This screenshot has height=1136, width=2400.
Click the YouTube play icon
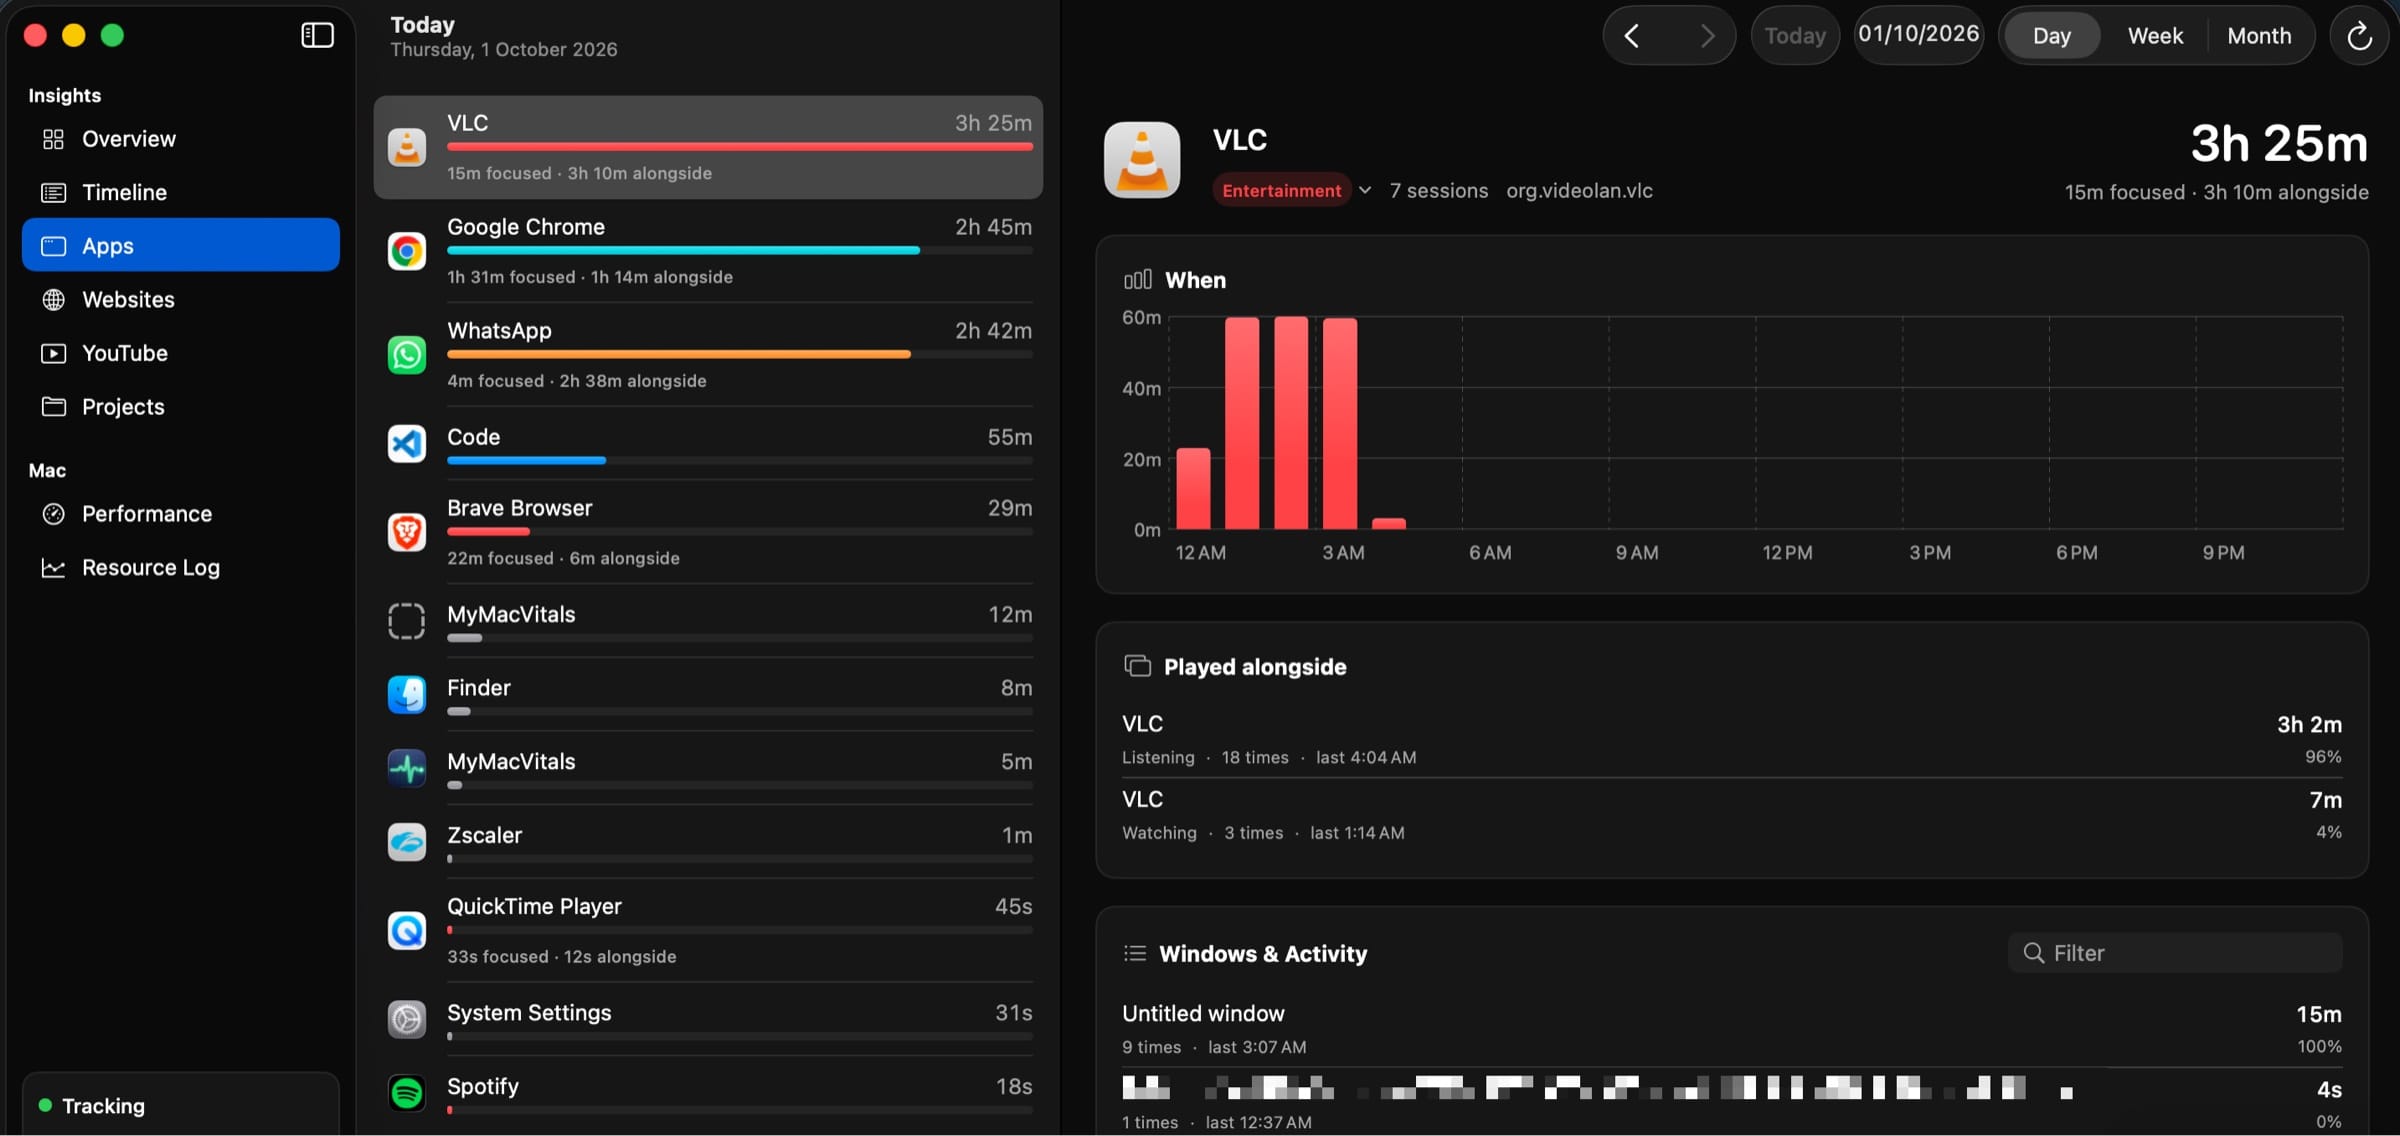click(x=54, y=353)
